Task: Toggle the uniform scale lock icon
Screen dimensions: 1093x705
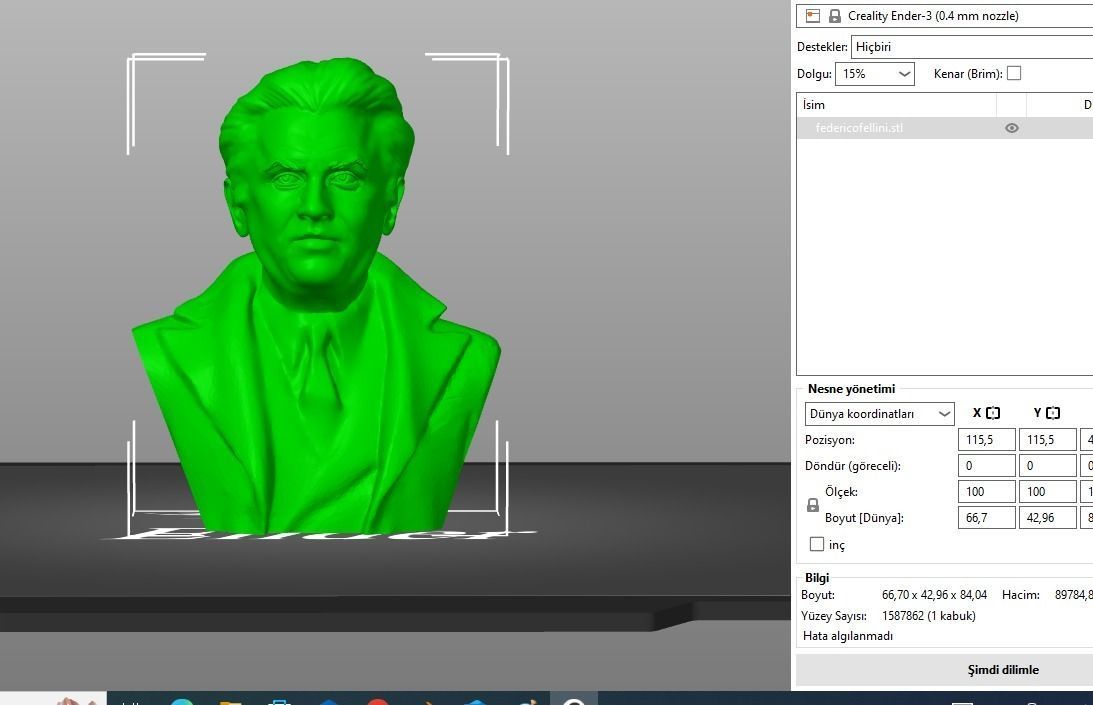Action: pos(813,505)
